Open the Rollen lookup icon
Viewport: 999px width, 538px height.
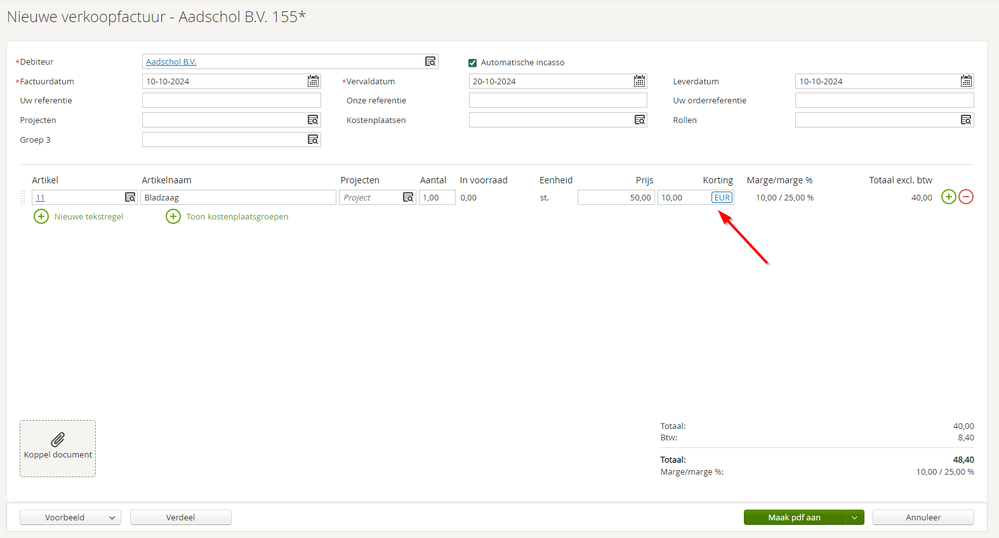point(967,120)
